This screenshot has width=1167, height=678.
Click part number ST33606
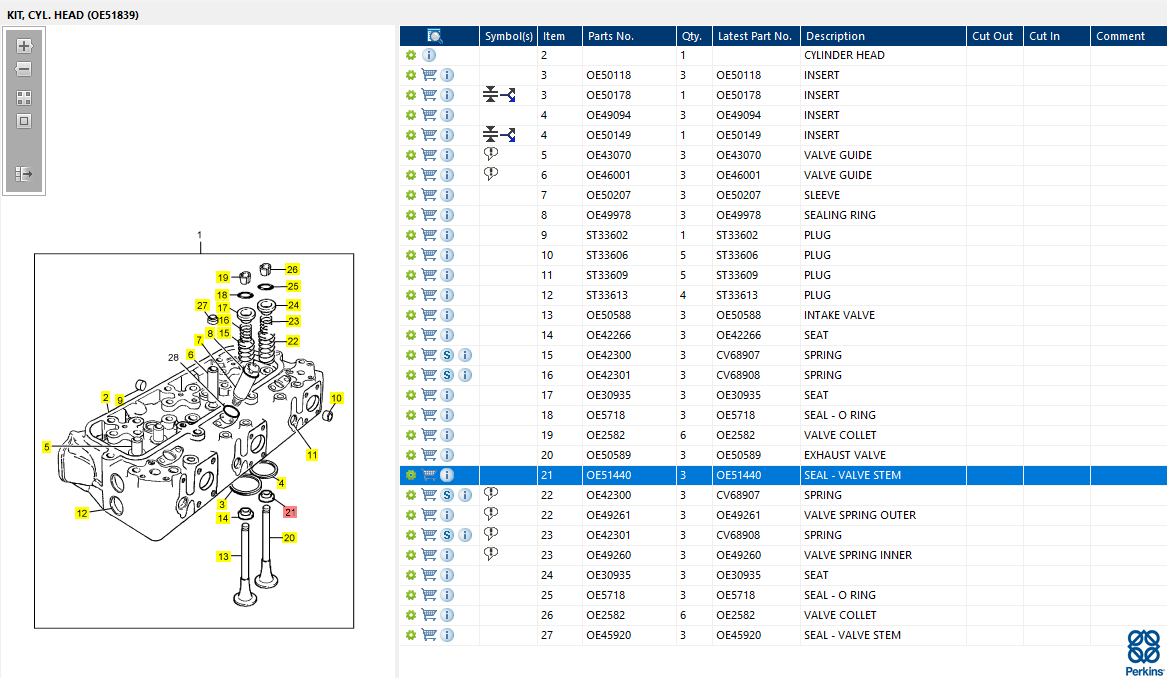click(607, 255)
